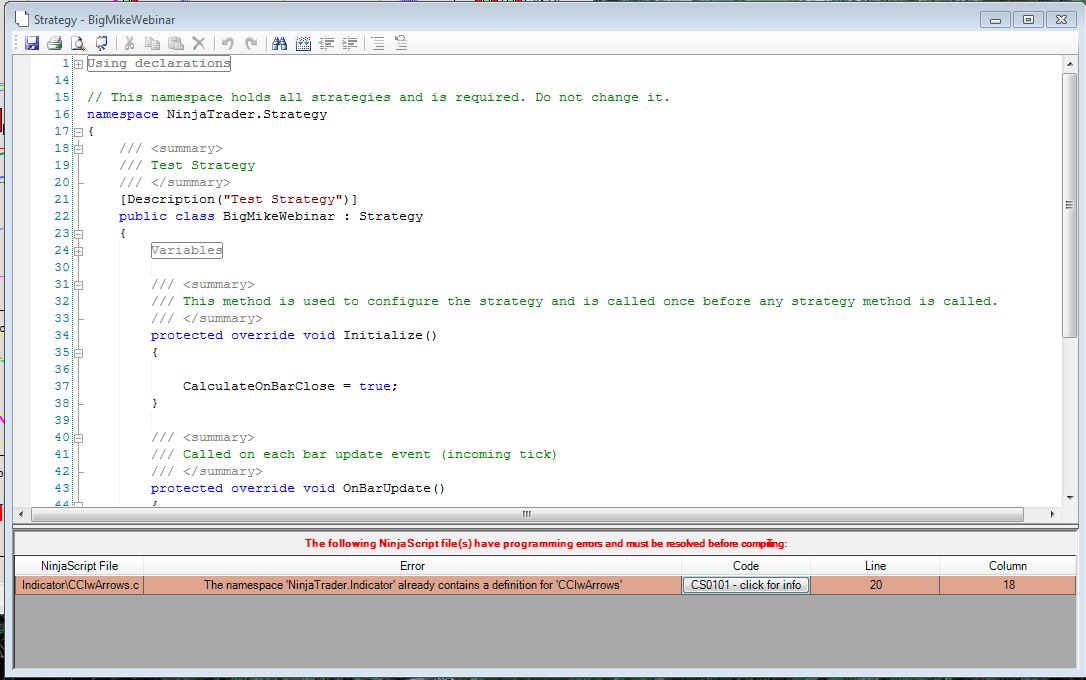The image size is (1086, 680).
Task: Sort errors by the Line column header
Action: coord(875,566)
